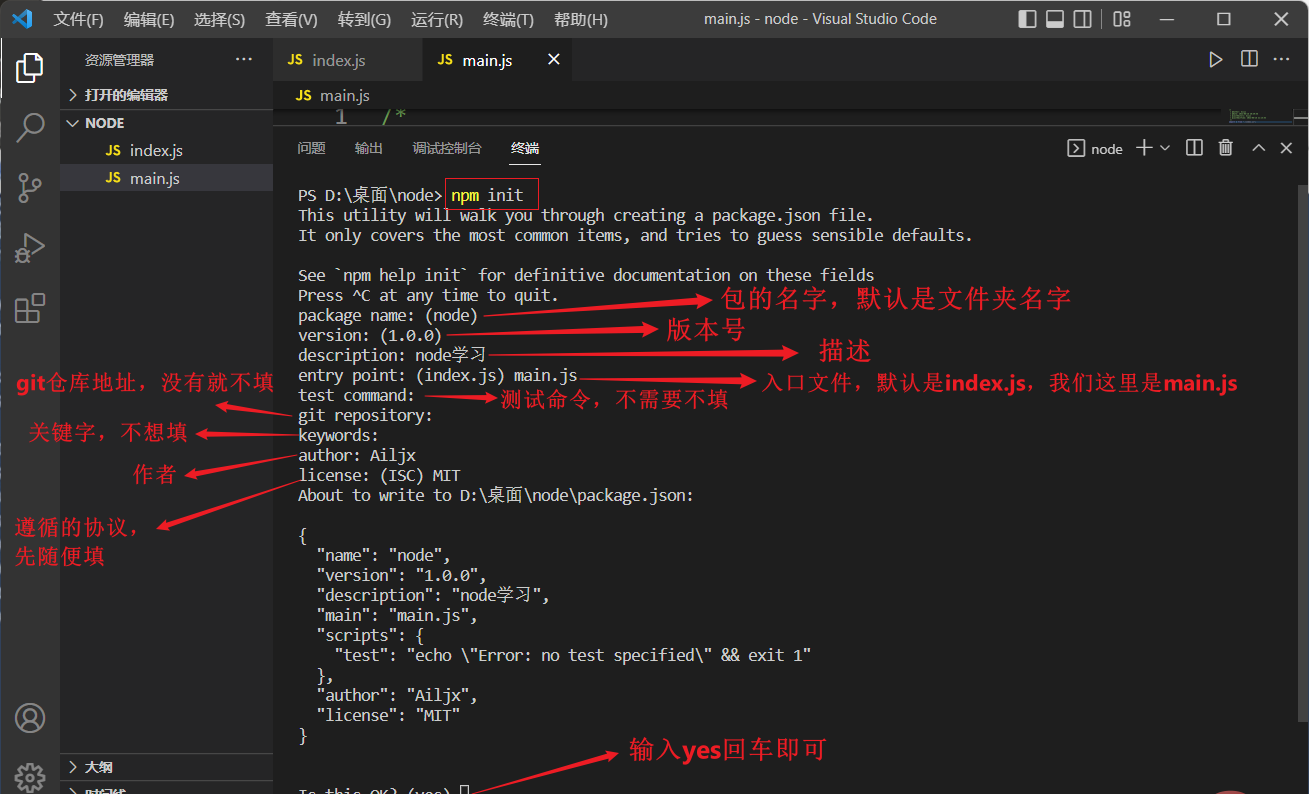
Task: Open the Accounts menu icon
Action: click(30, 718)
